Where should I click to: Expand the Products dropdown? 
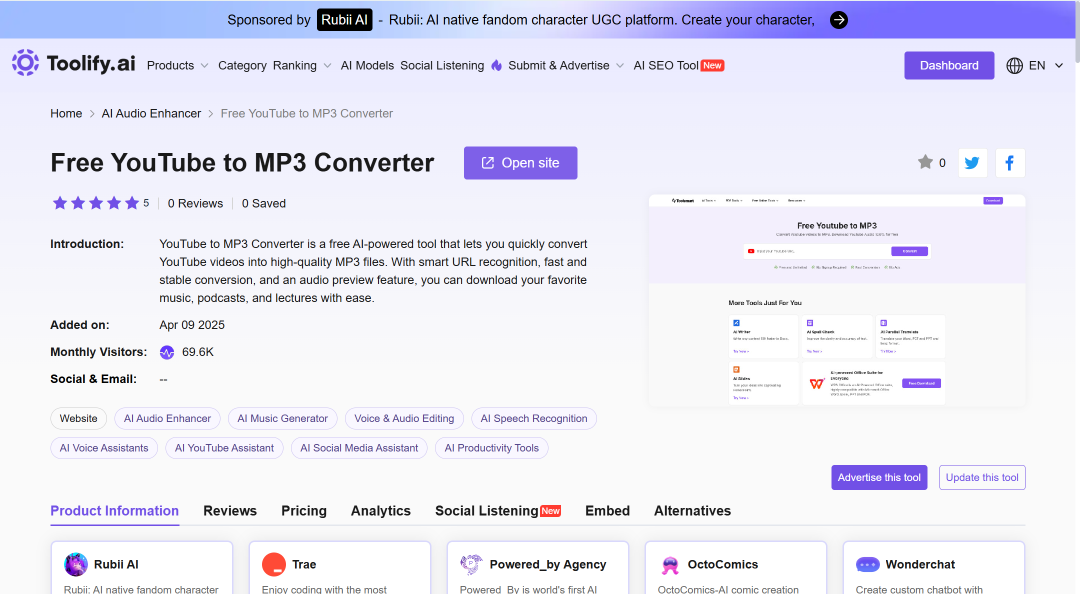coord(178,65)
